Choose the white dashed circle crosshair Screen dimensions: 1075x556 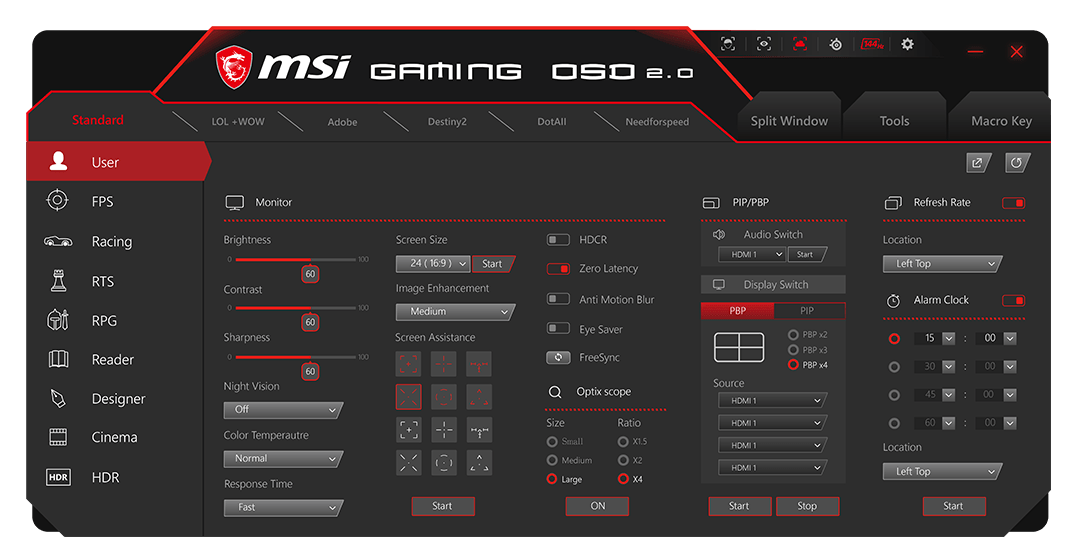443,462
